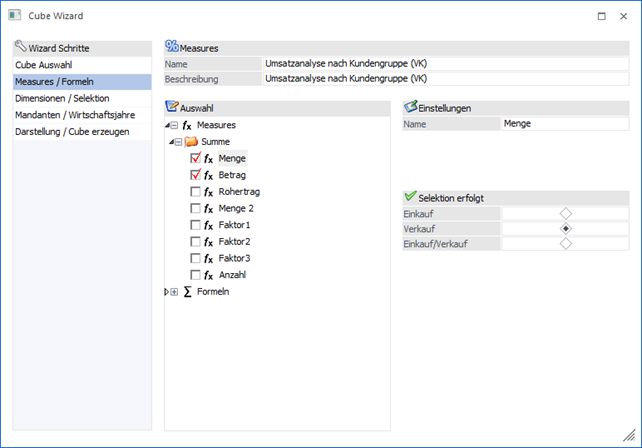Select Darstellung / Cube erzeugen step
The height and width of the screenshot is (448, 642).
coord(72,131)
